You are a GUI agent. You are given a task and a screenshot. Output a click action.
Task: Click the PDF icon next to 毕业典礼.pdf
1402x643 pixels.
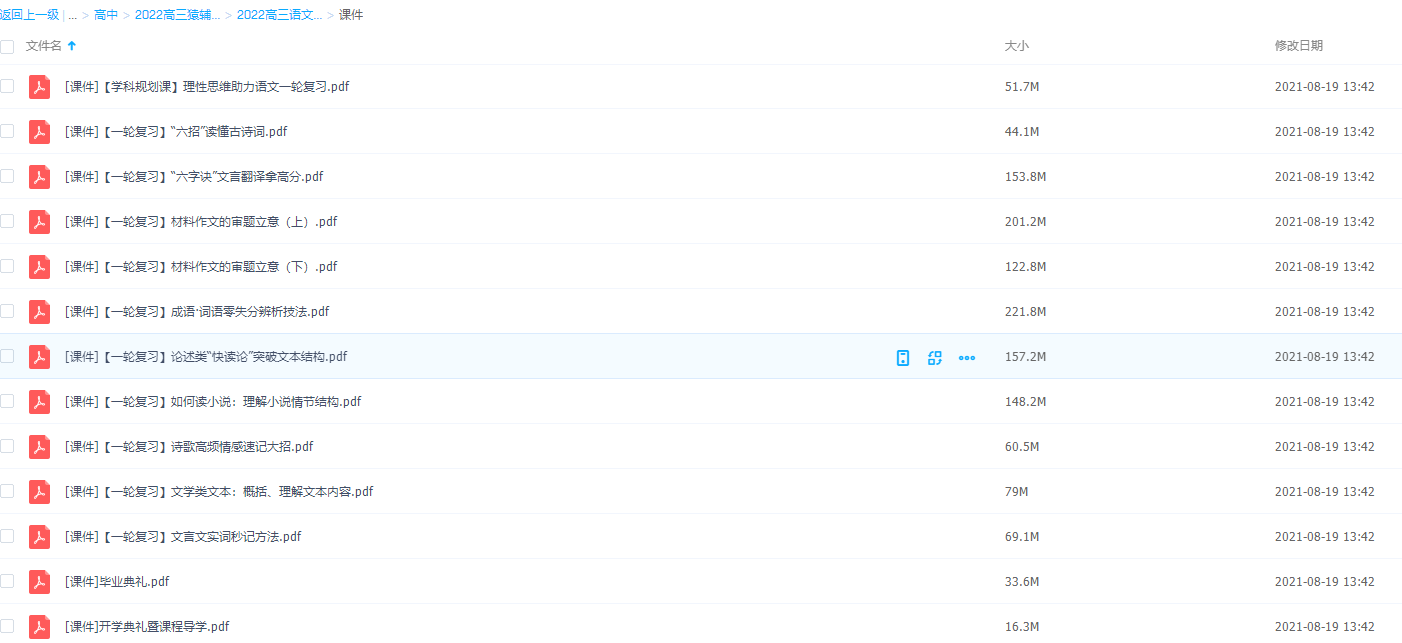click(39, 582)
